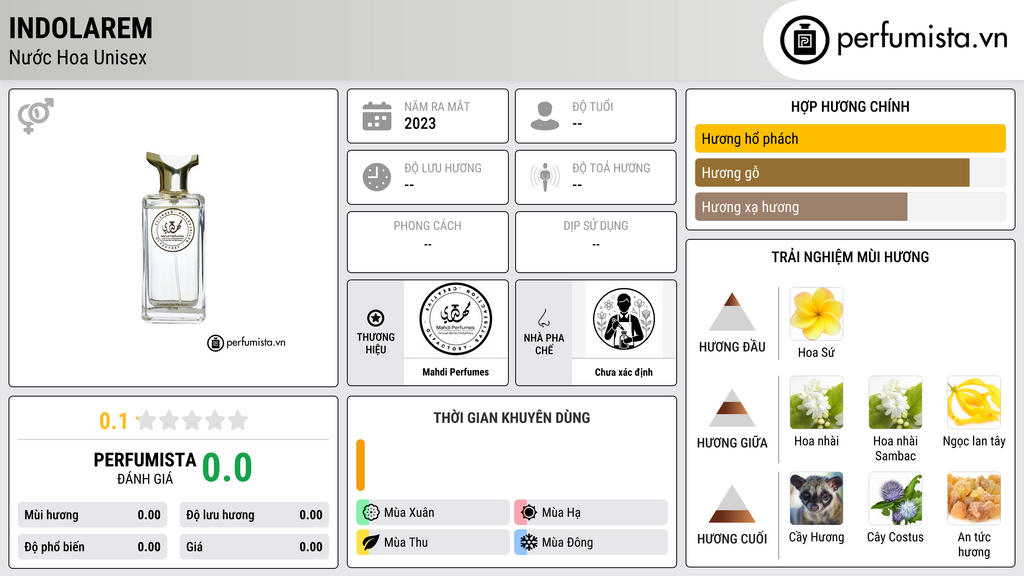Click the perfumista.vn bottle logo icon
The image size is (1024, 576).
coord(804,40)
